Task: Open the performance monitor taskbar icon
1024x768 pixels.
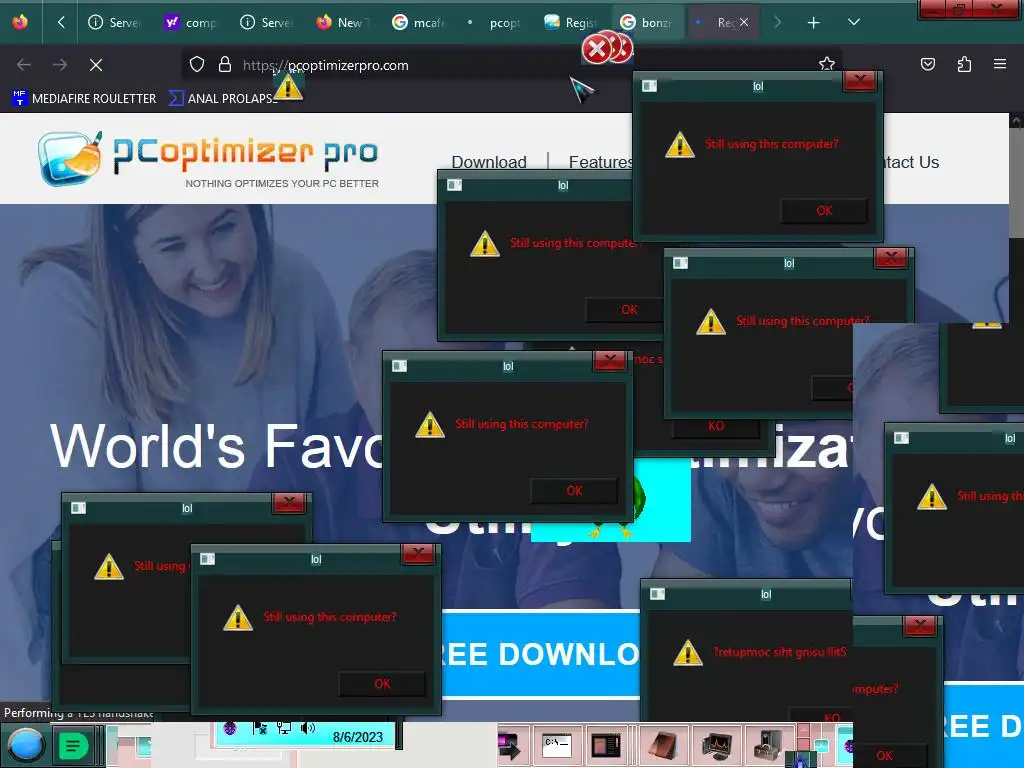Action: (x=716, y=746)
